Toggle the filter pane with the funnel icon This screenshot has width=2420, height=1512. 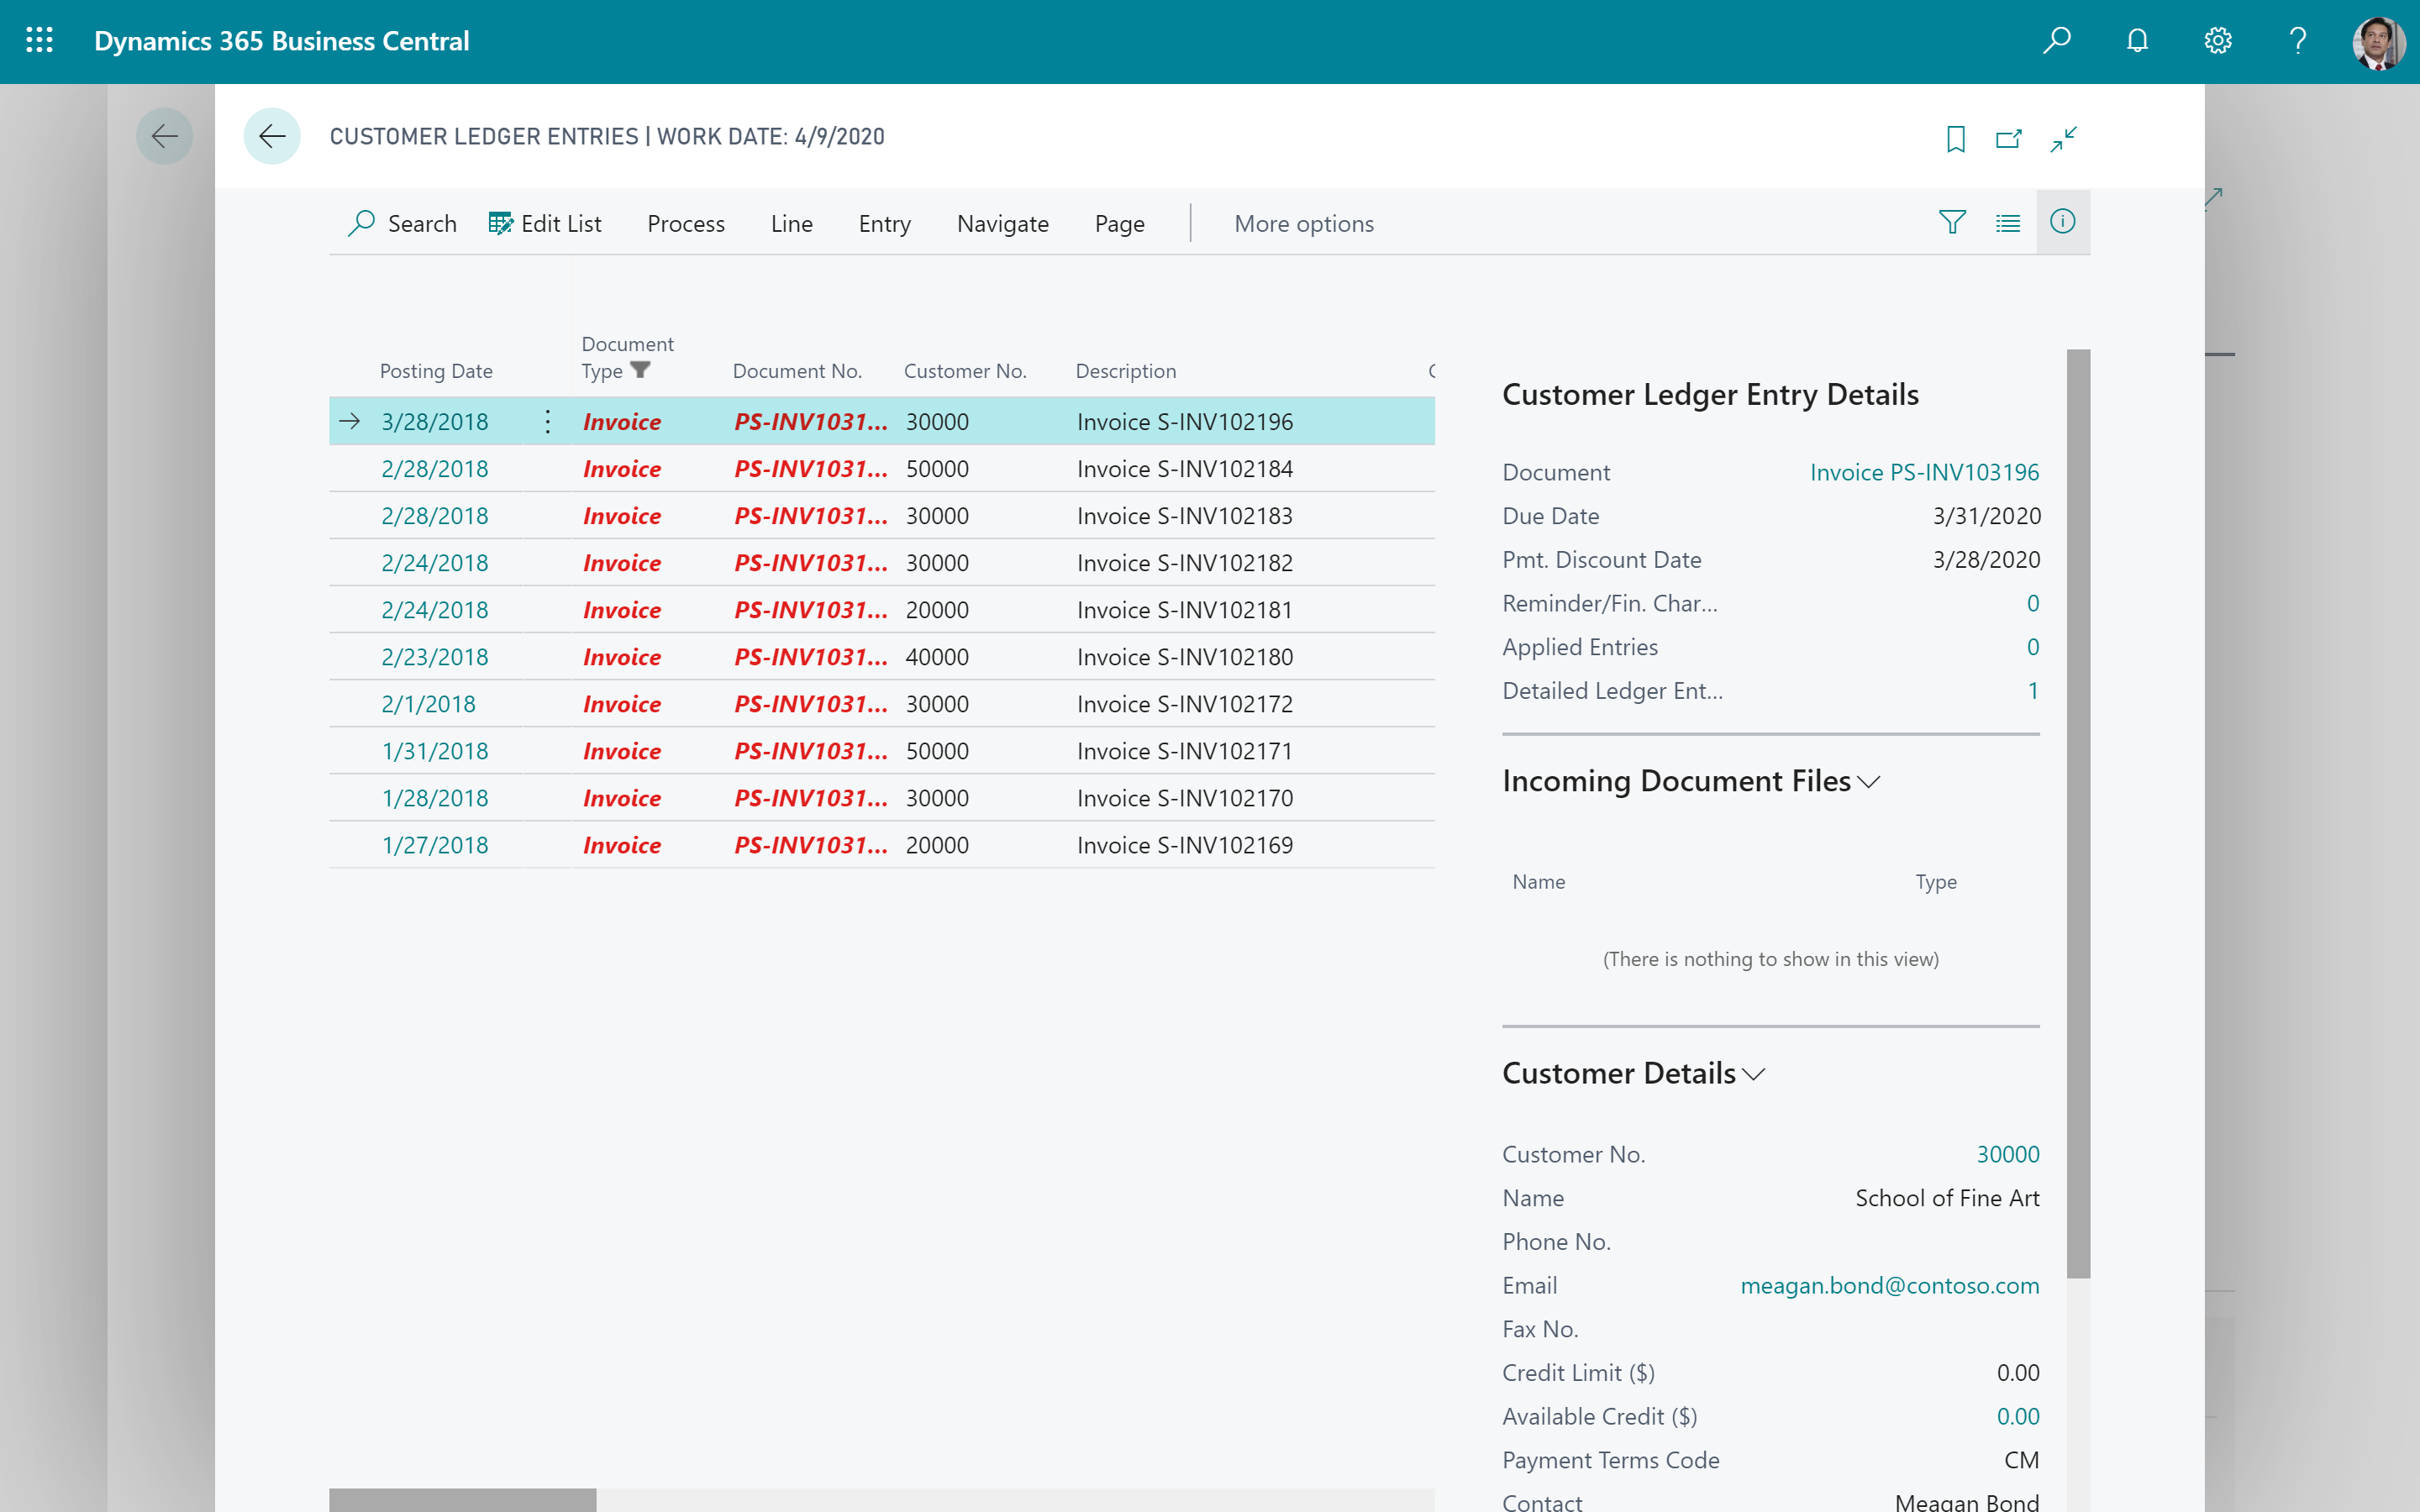[1952, 222]
